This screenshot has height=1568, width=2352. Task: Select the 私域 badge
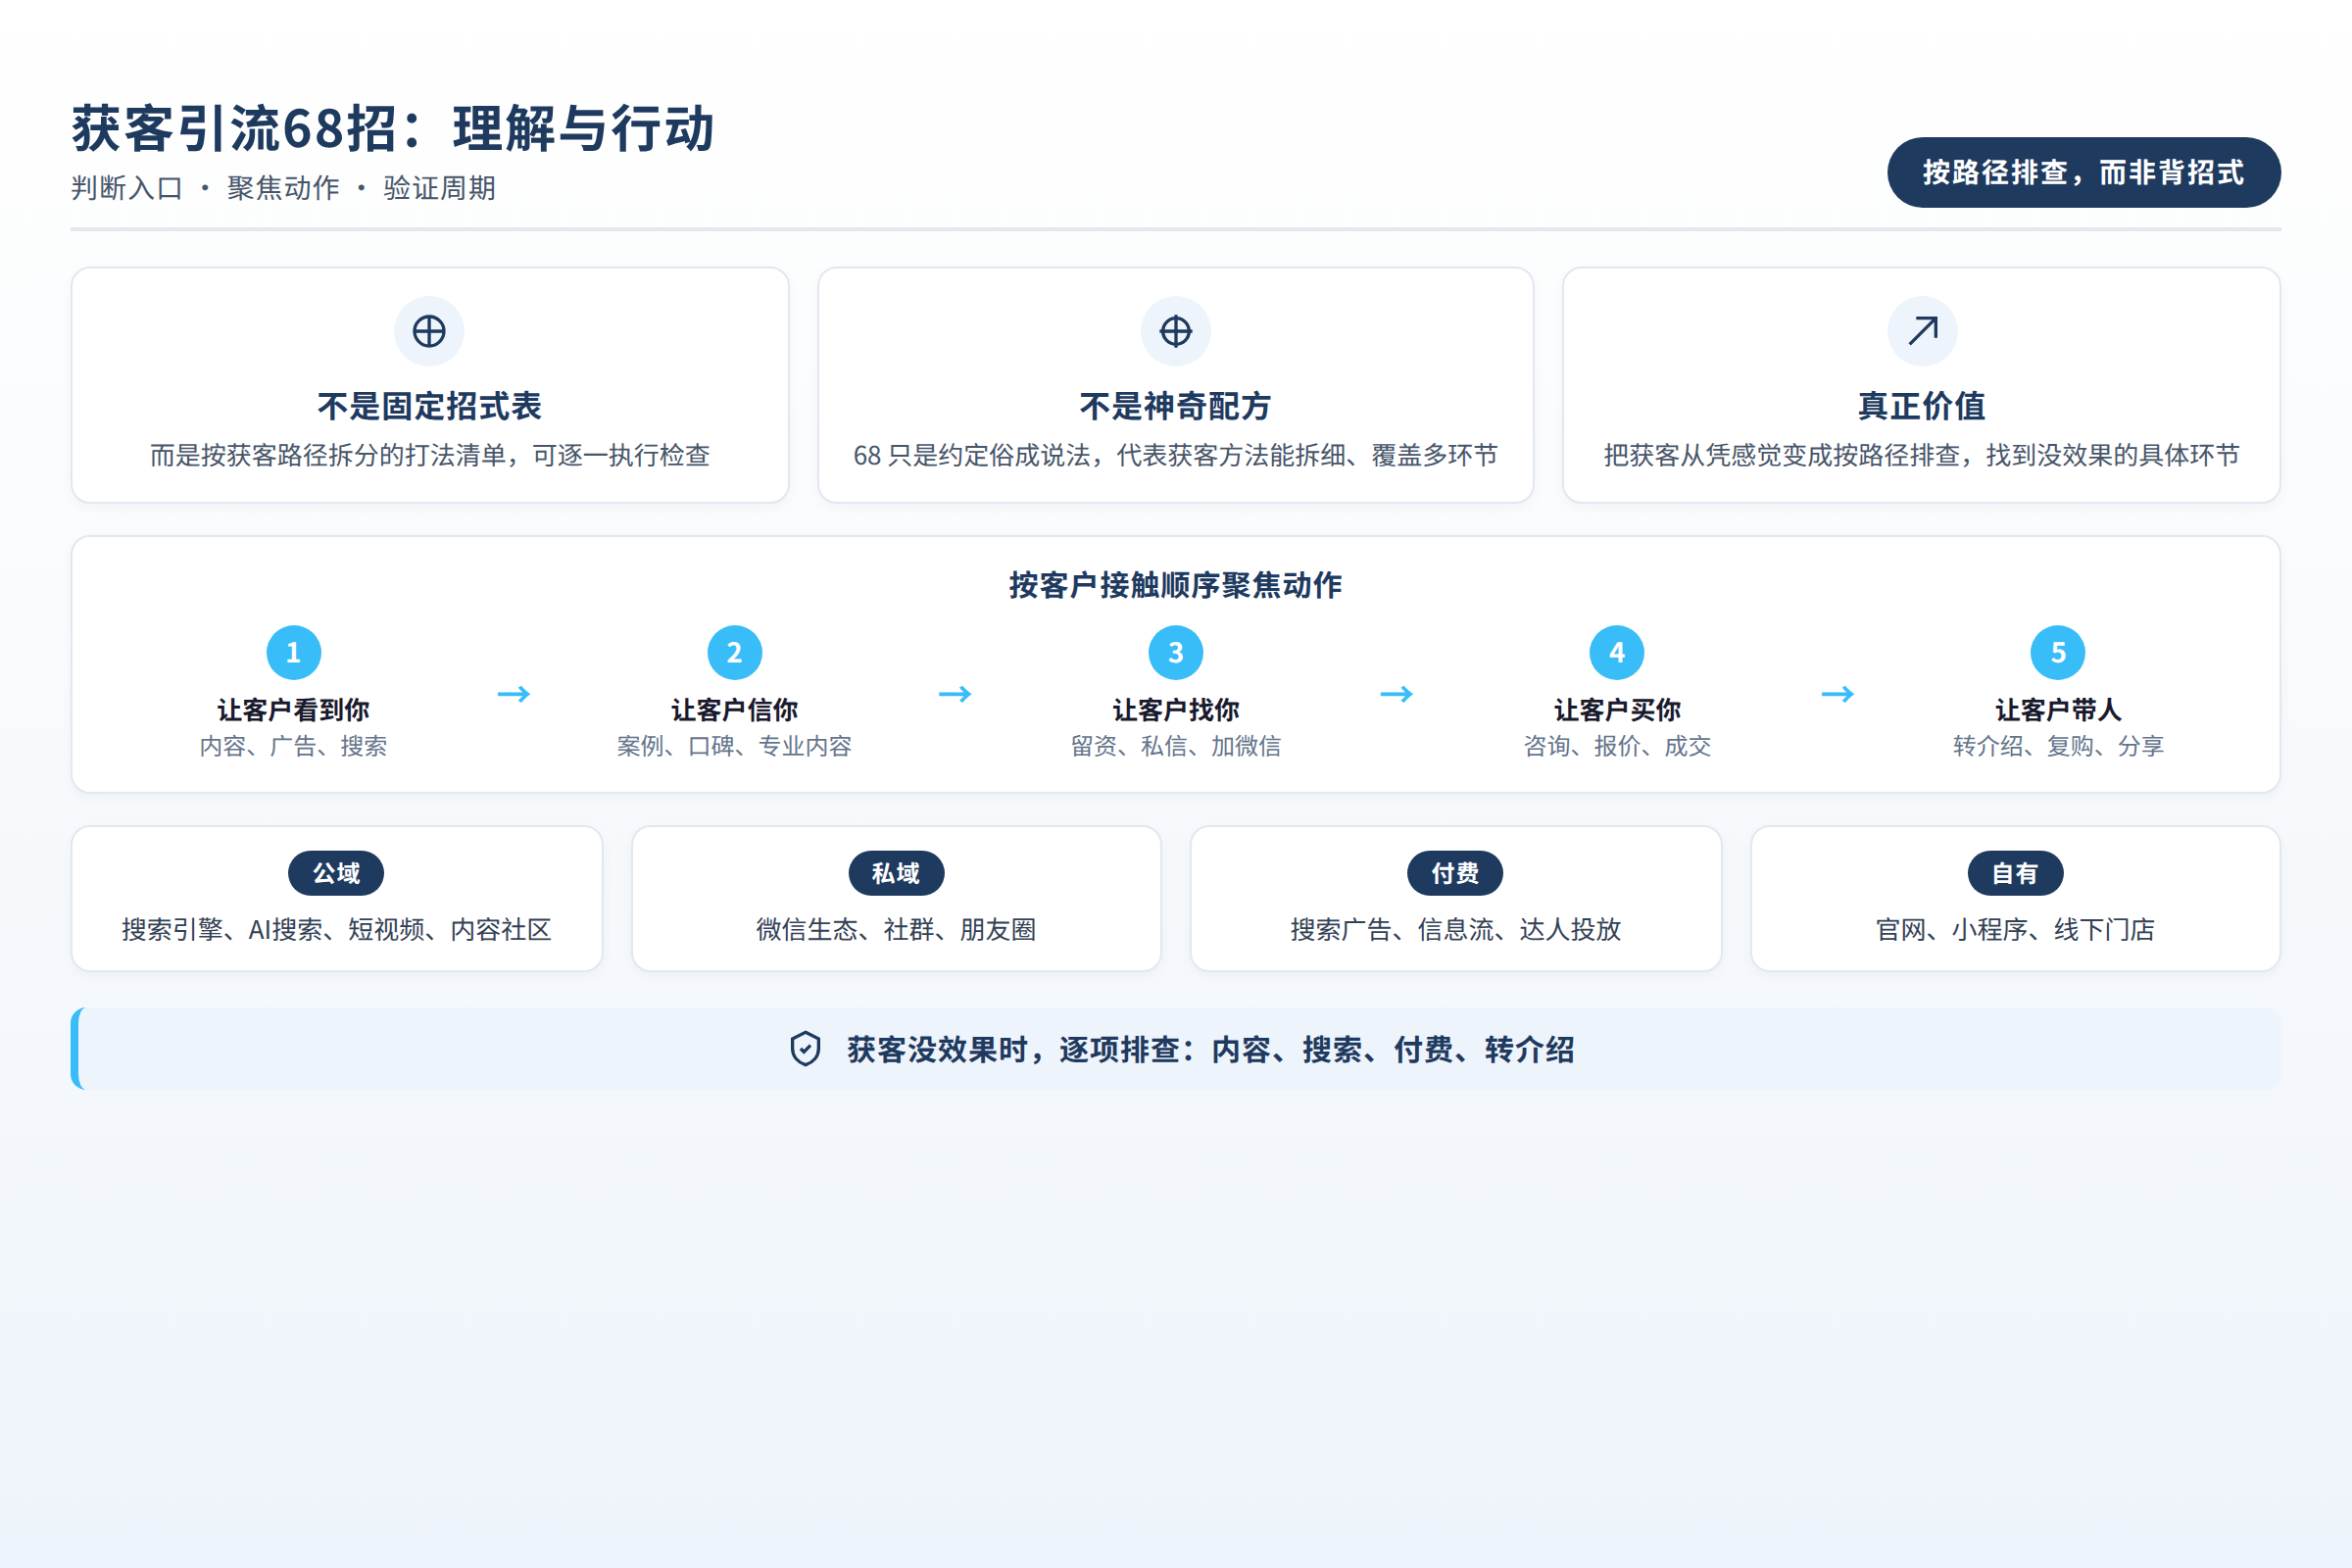click(x=896, y=874)
